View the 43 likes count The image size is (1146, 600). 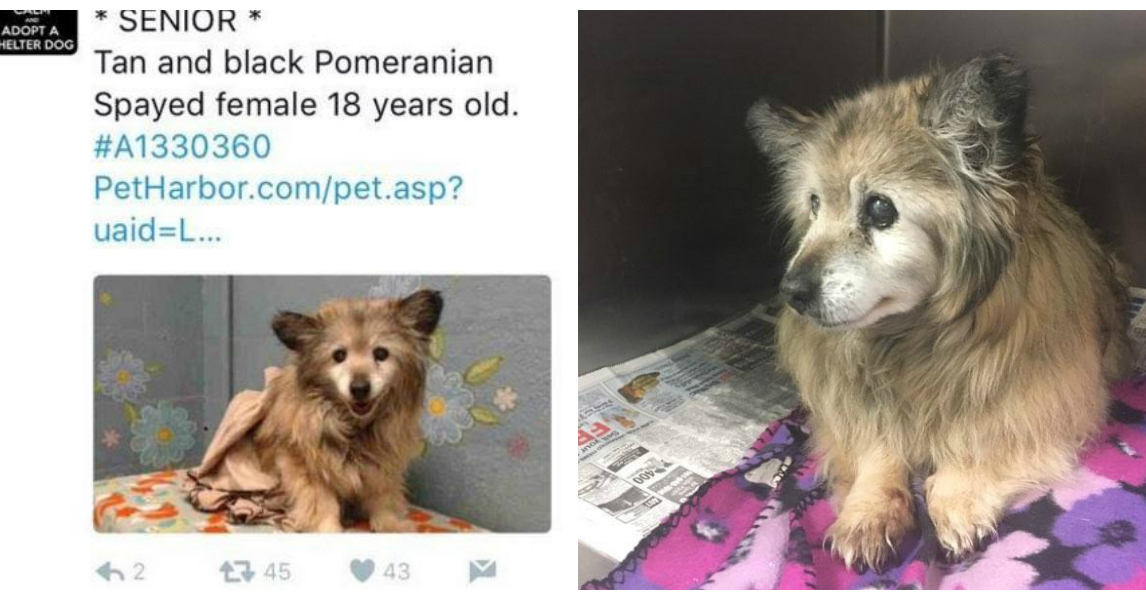pos(397,571)
